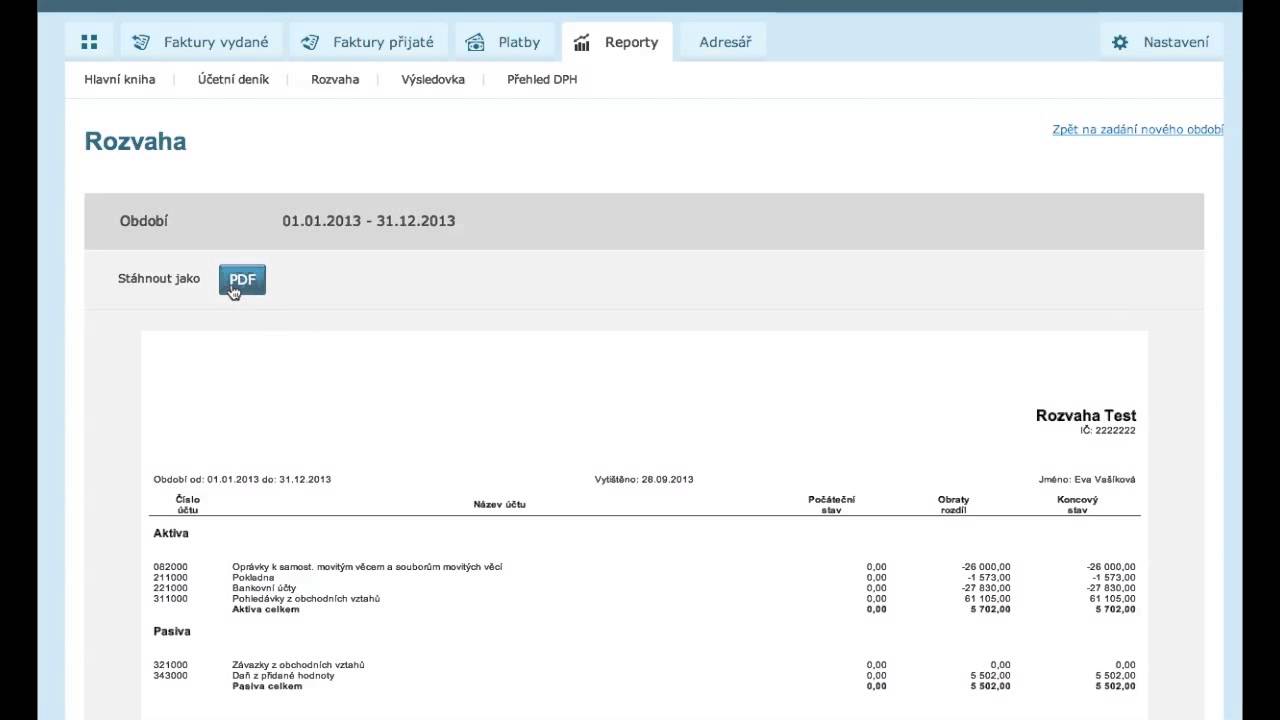Select the Reporty tab
Viewport: 1280px width, 720px height.
tap(617, 42)
